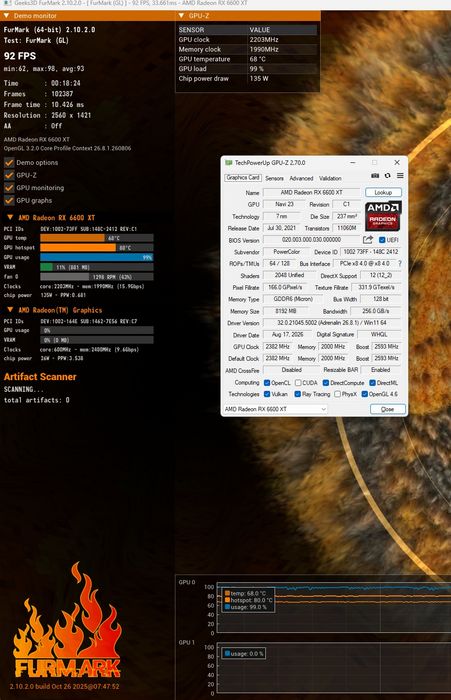This screenshot has width=451, height=700.
Task: Click the GPU-Z screenshot camera icon
Action: tap(375, 176)
